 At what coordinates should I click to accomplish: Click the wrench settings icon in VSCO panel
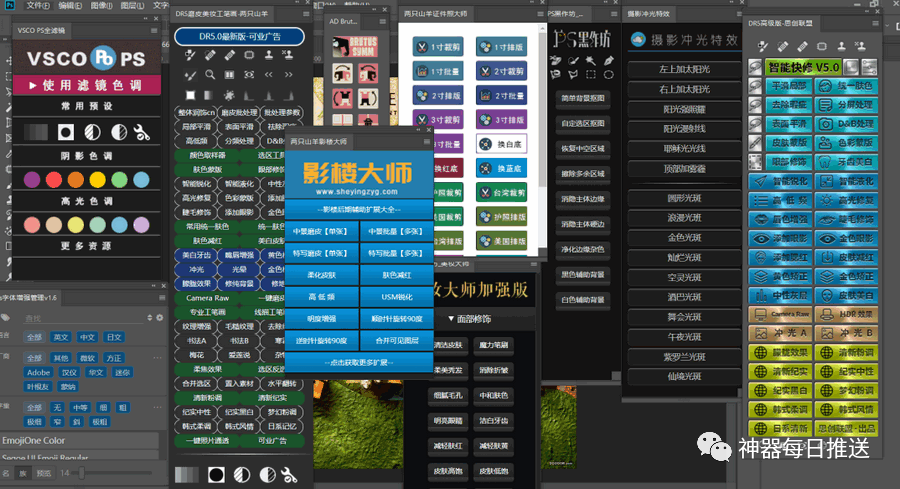click(x=141, y=133)
